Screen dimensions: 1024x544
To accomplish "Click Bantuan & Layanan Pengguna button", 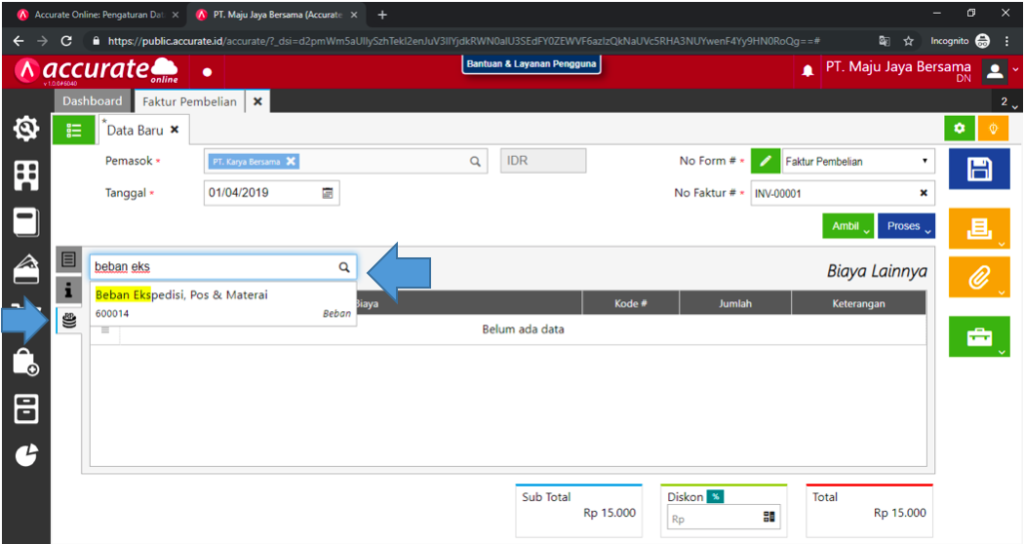I will pyautogui.click(x=531, y=64).
